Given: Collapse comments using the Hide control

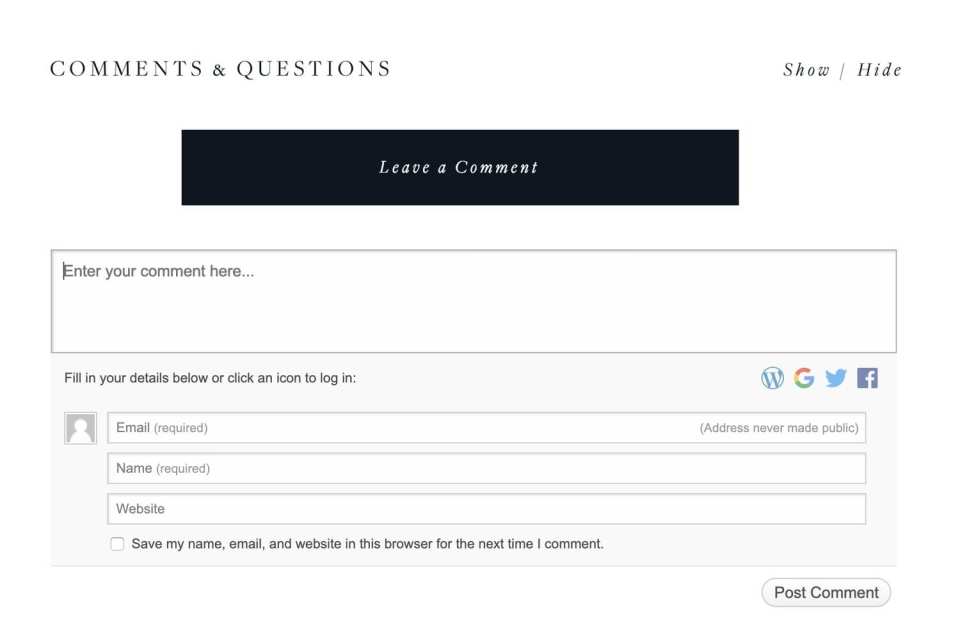Looking at the screenshot, I should coord(881,70).
